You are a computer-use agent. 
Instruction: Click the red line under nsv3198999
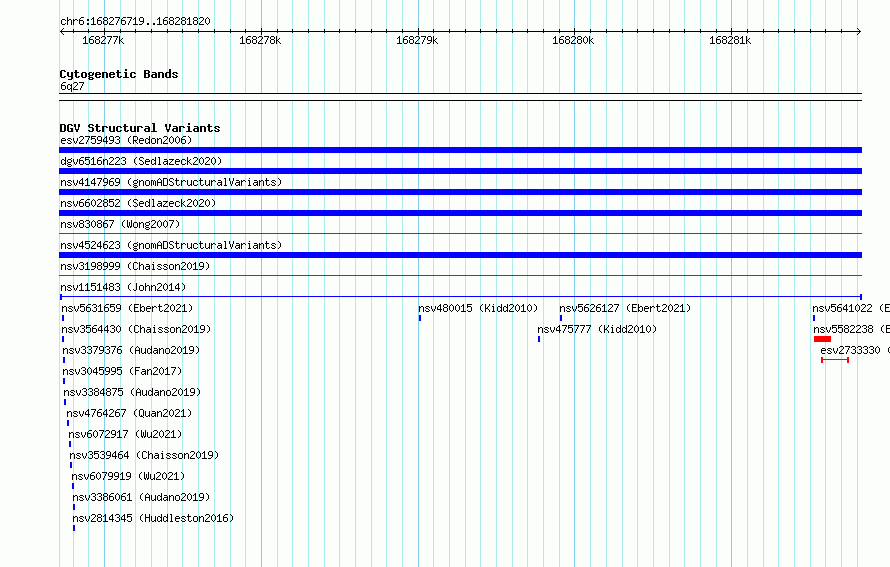tap(460, 275)
